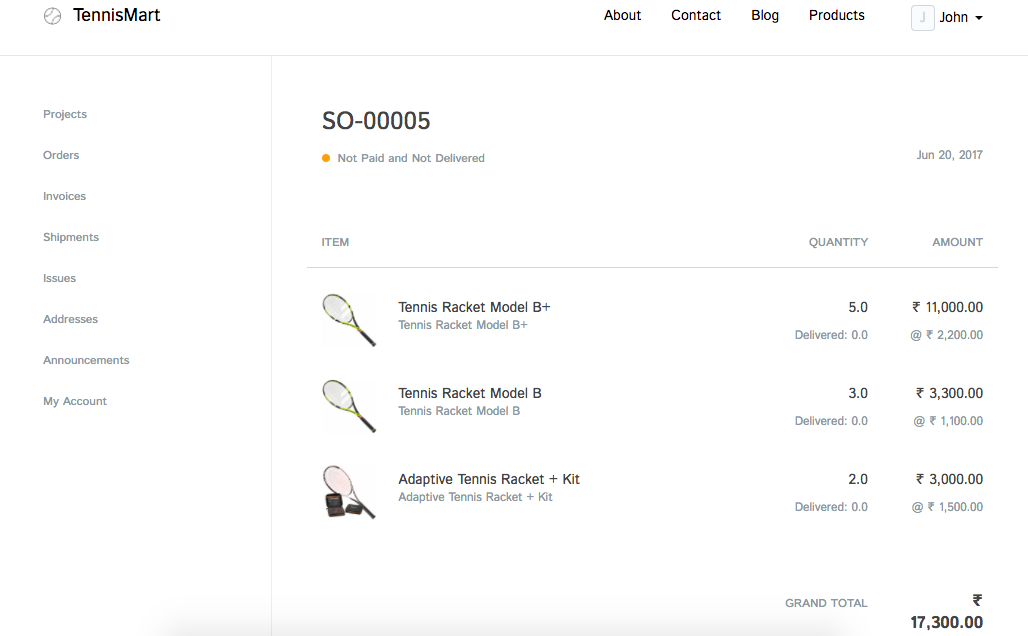Click the TennisMart brand name
Image resolution: width=1028 pixels, height=636 pixels.
116,15
